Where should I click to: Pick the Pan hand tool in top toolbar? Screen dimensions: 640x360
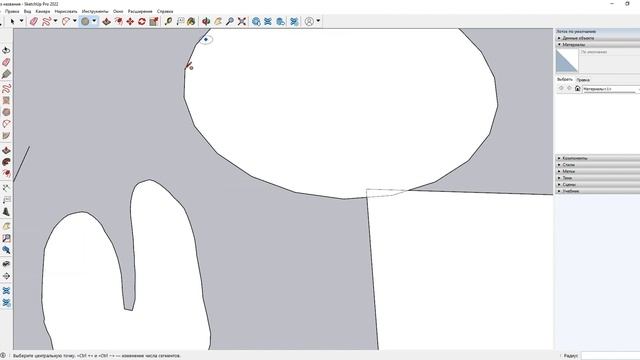tap(218, 21)
